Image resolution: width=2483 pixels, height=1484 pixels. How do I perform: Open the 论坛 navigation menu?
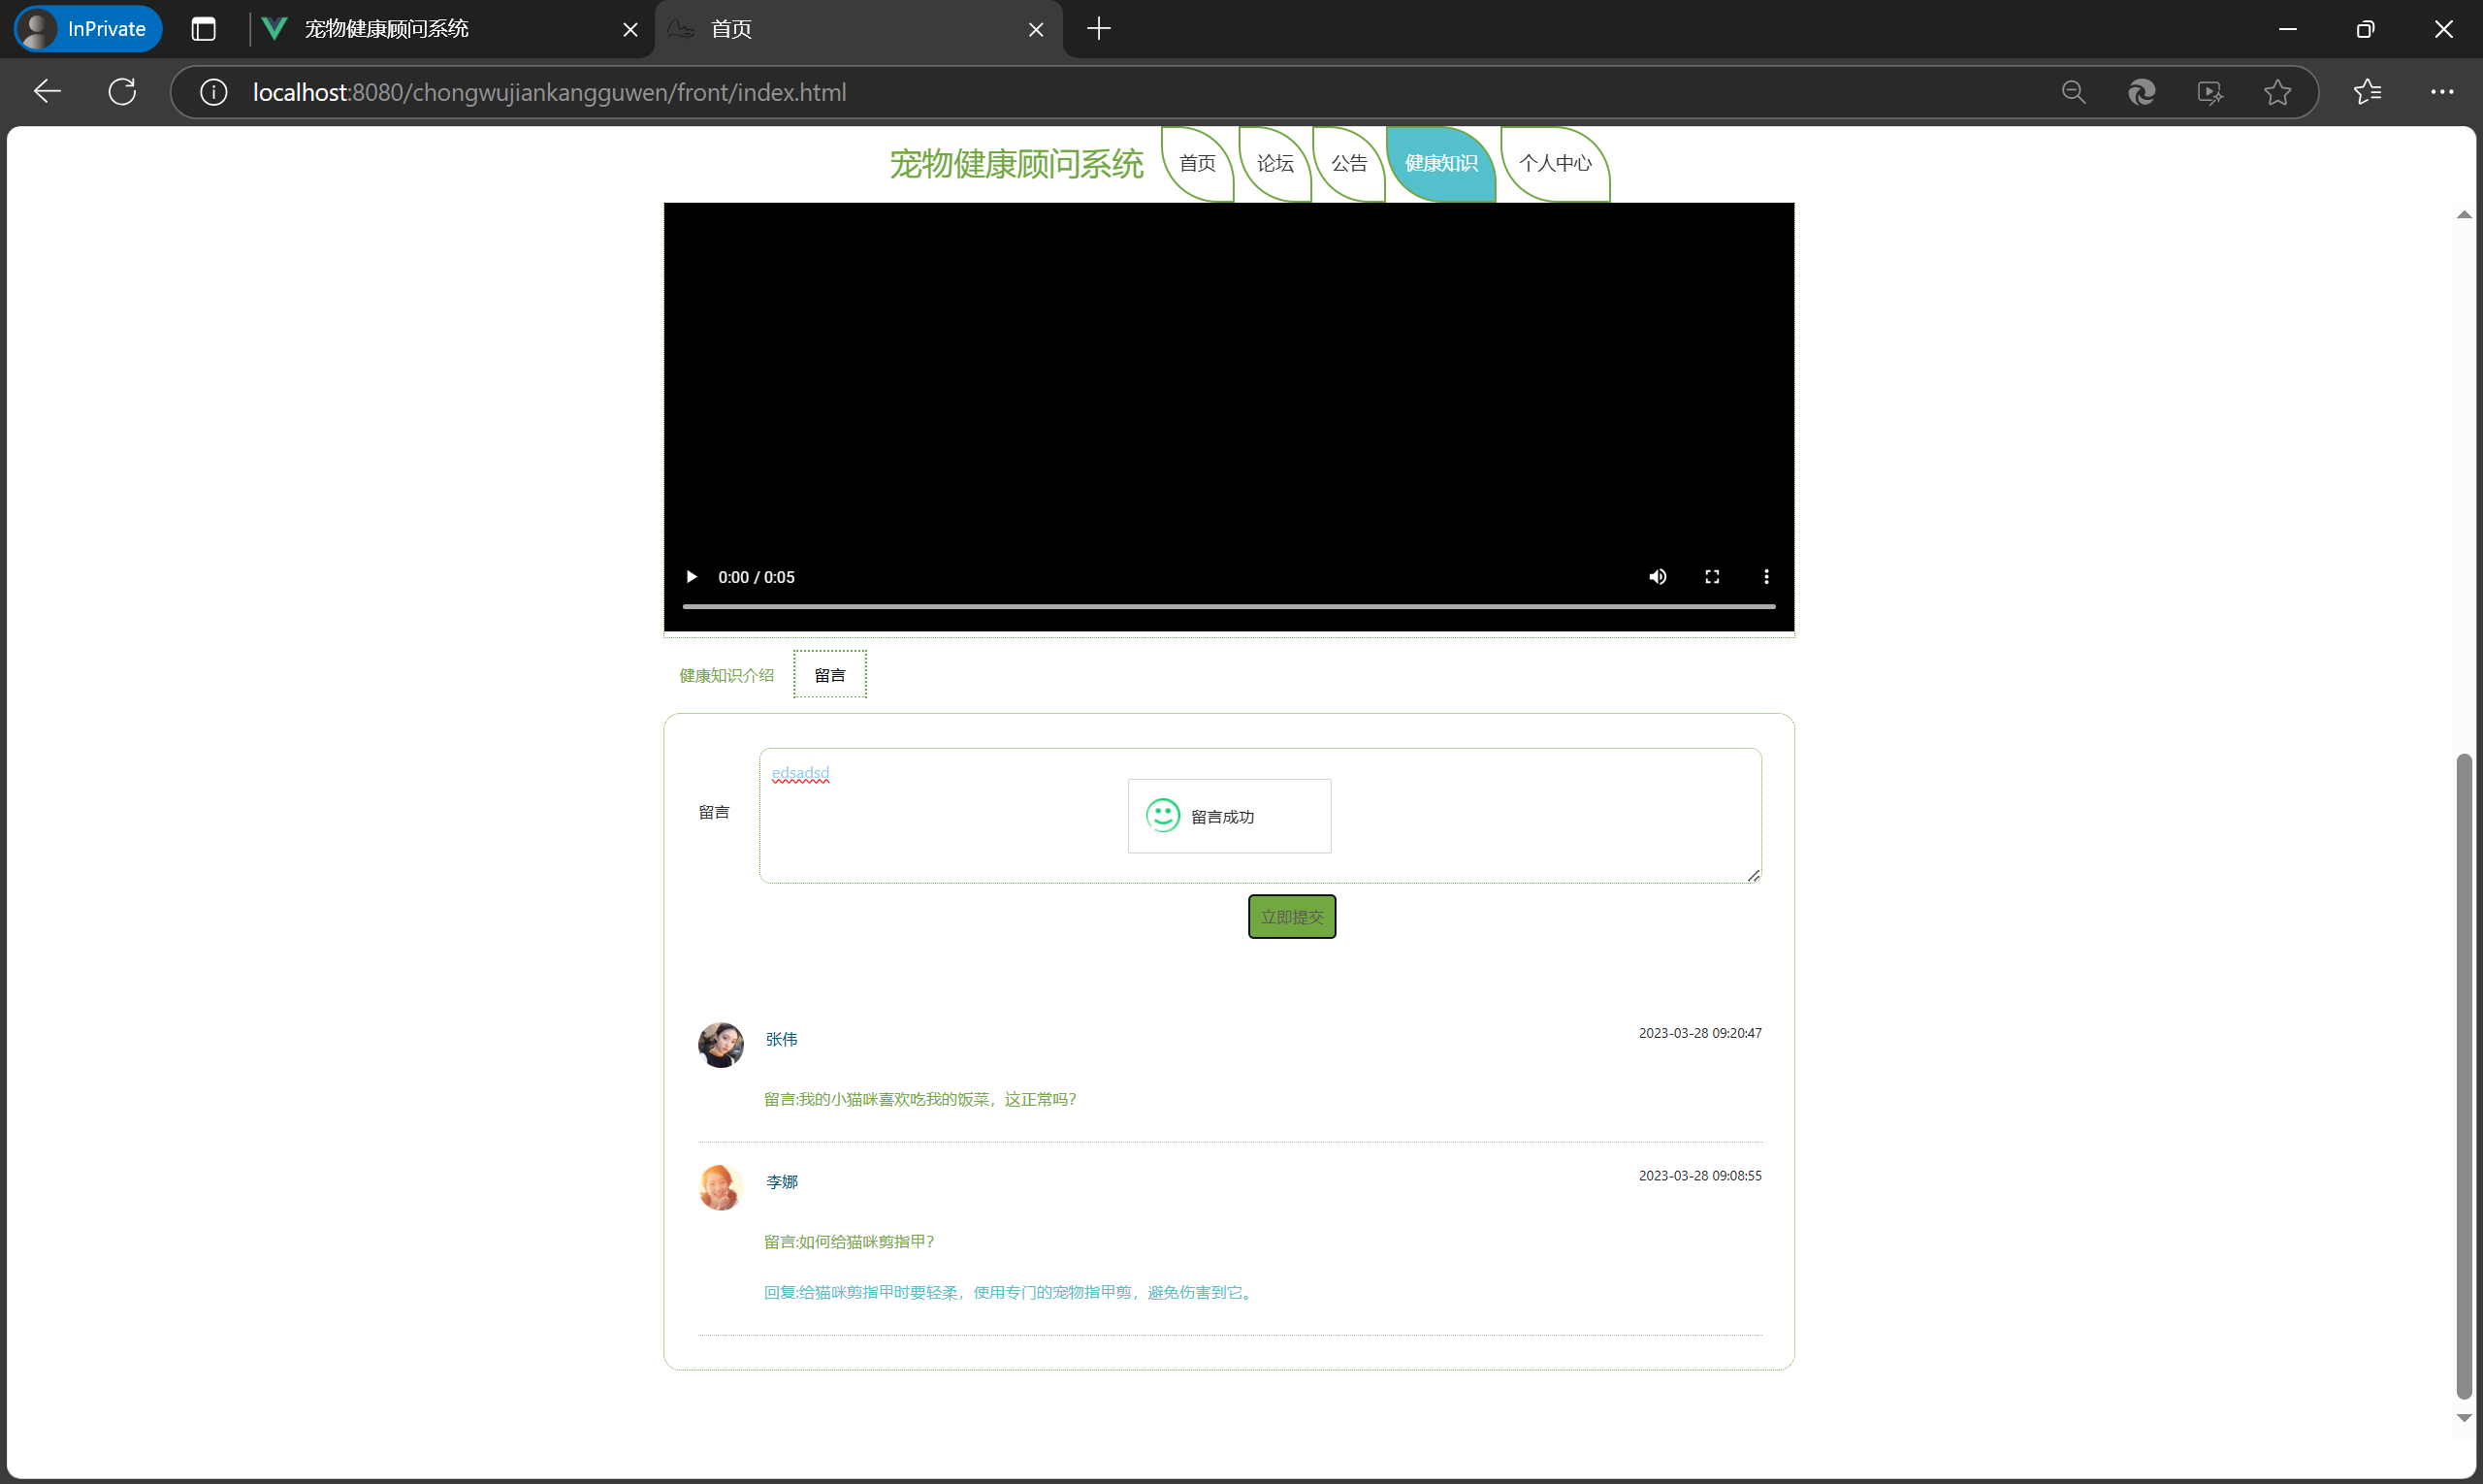(1274, 163)
